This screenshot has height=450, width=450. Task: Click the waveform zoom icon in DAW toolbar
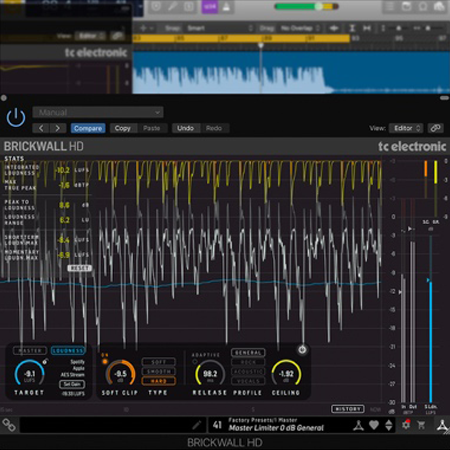(334, 28)
